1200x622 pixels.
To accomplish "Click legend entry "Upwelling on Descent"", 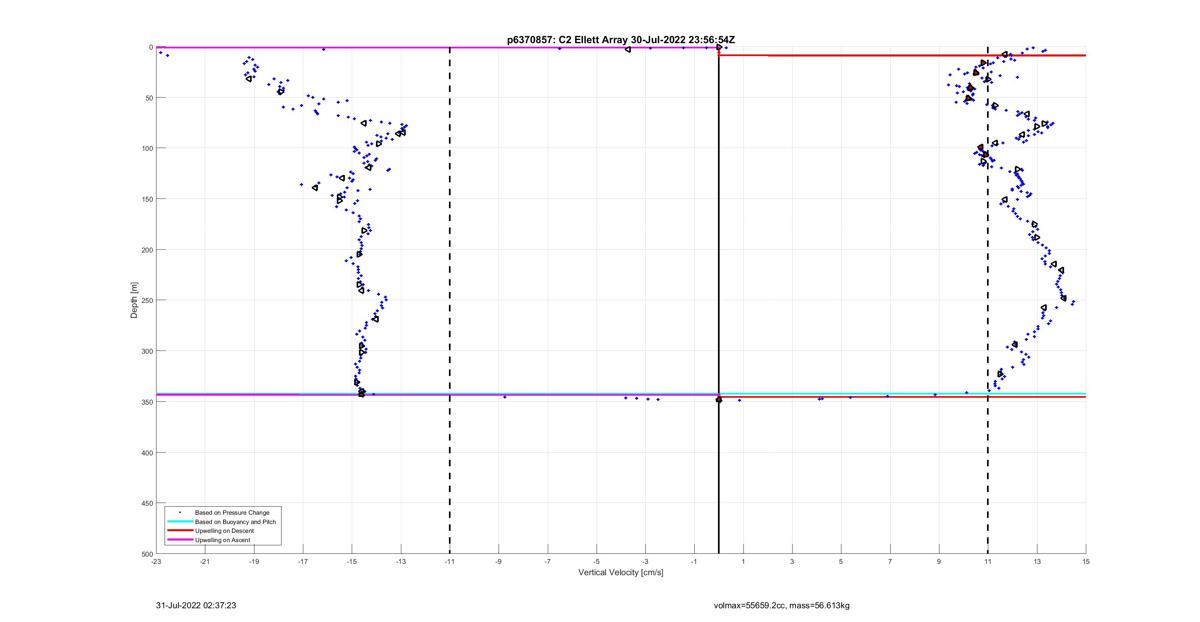I will [225, 531].
